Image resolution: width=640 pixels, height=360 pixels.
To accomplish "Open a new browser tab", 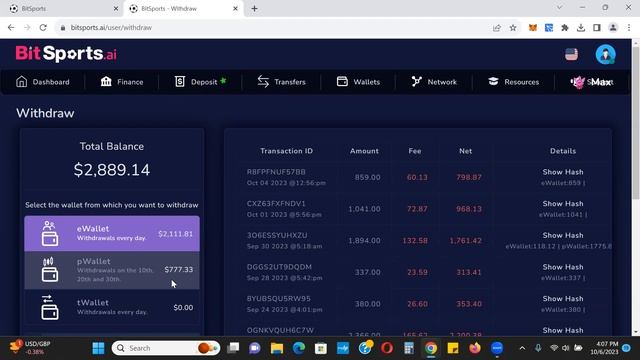I will [254, 9].
